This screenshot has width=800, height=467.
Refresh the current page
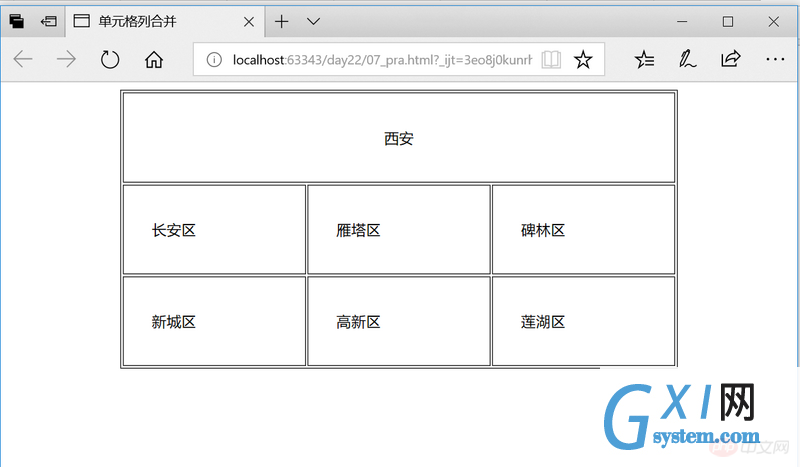click(x=110, y=60)
